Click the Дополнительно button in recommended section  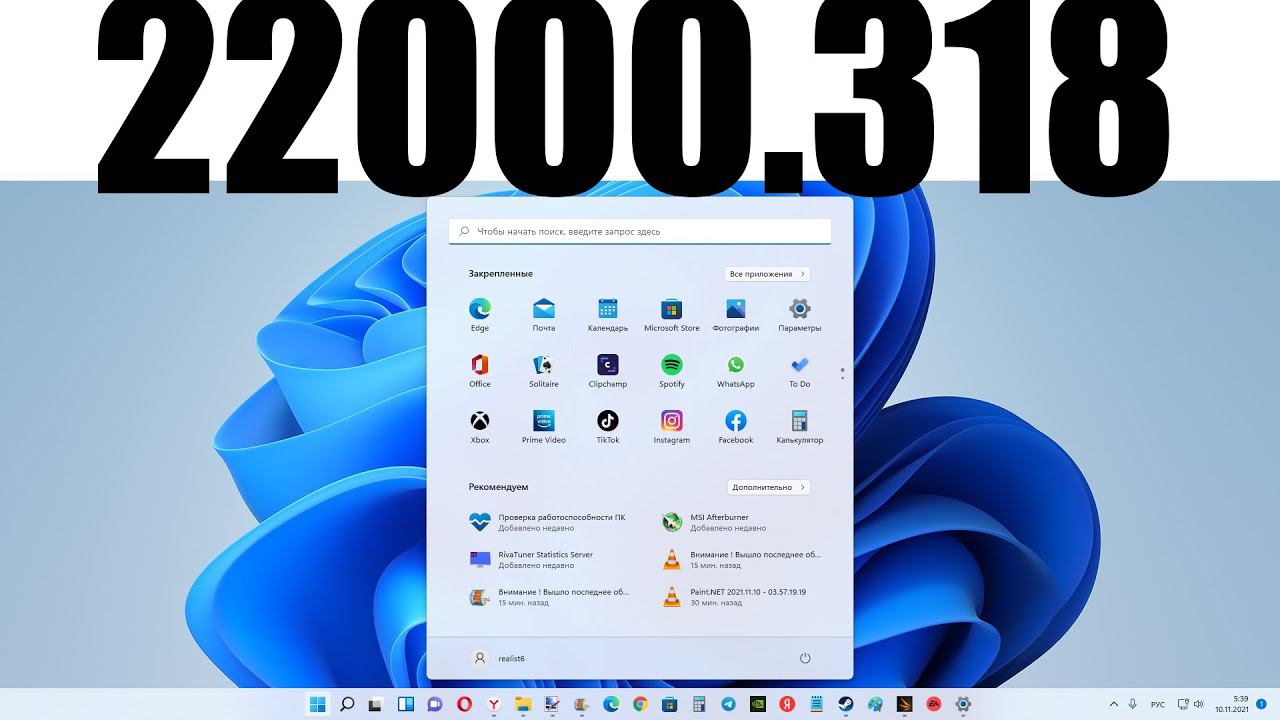point(768,487)
